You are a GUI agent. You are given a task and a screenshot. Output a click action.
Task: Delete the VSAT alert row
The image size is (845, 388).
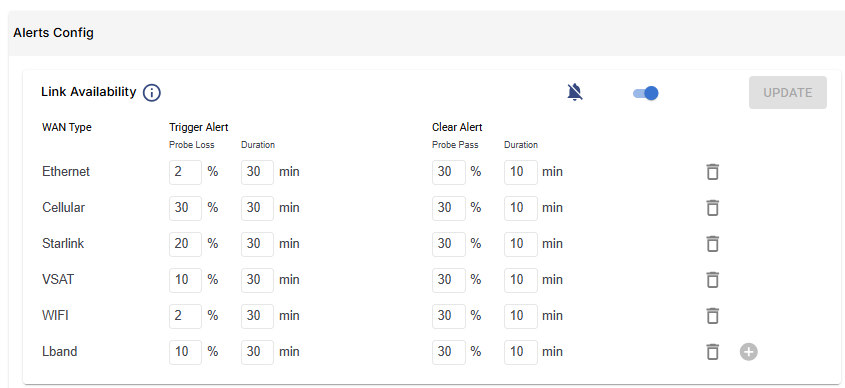[x=712, y=280]
